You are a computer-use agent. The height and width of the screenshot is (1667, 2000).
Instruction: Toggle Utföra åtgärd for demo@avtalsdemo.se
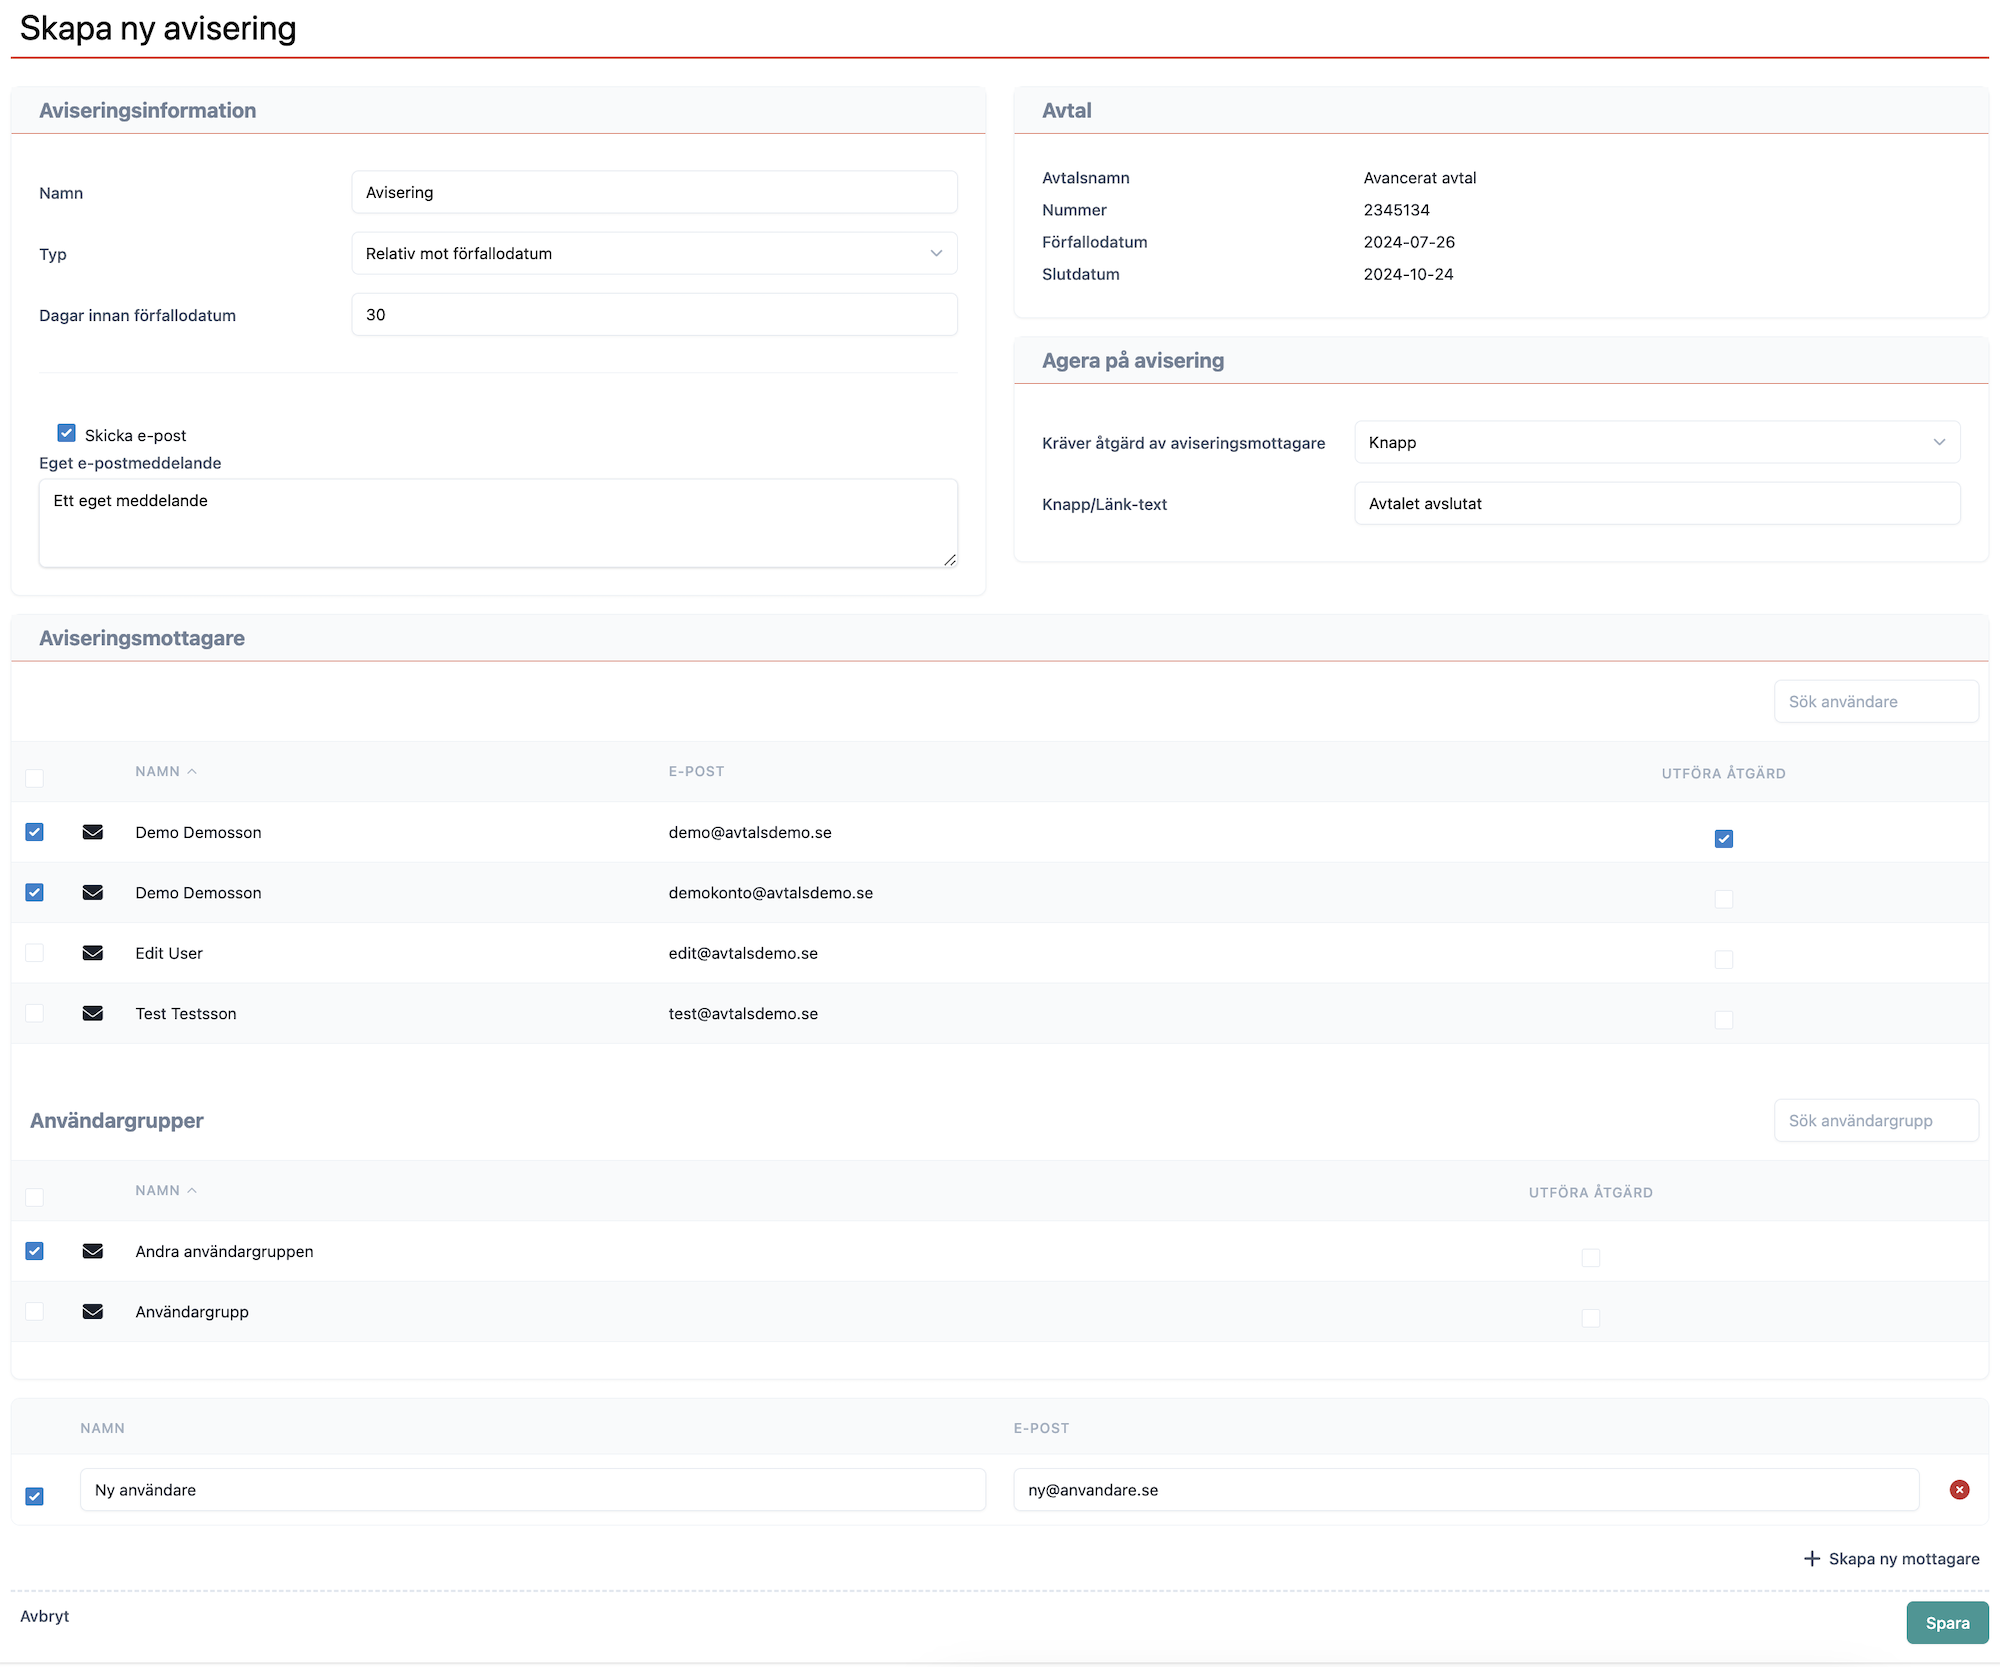[x=1723, y=839]
